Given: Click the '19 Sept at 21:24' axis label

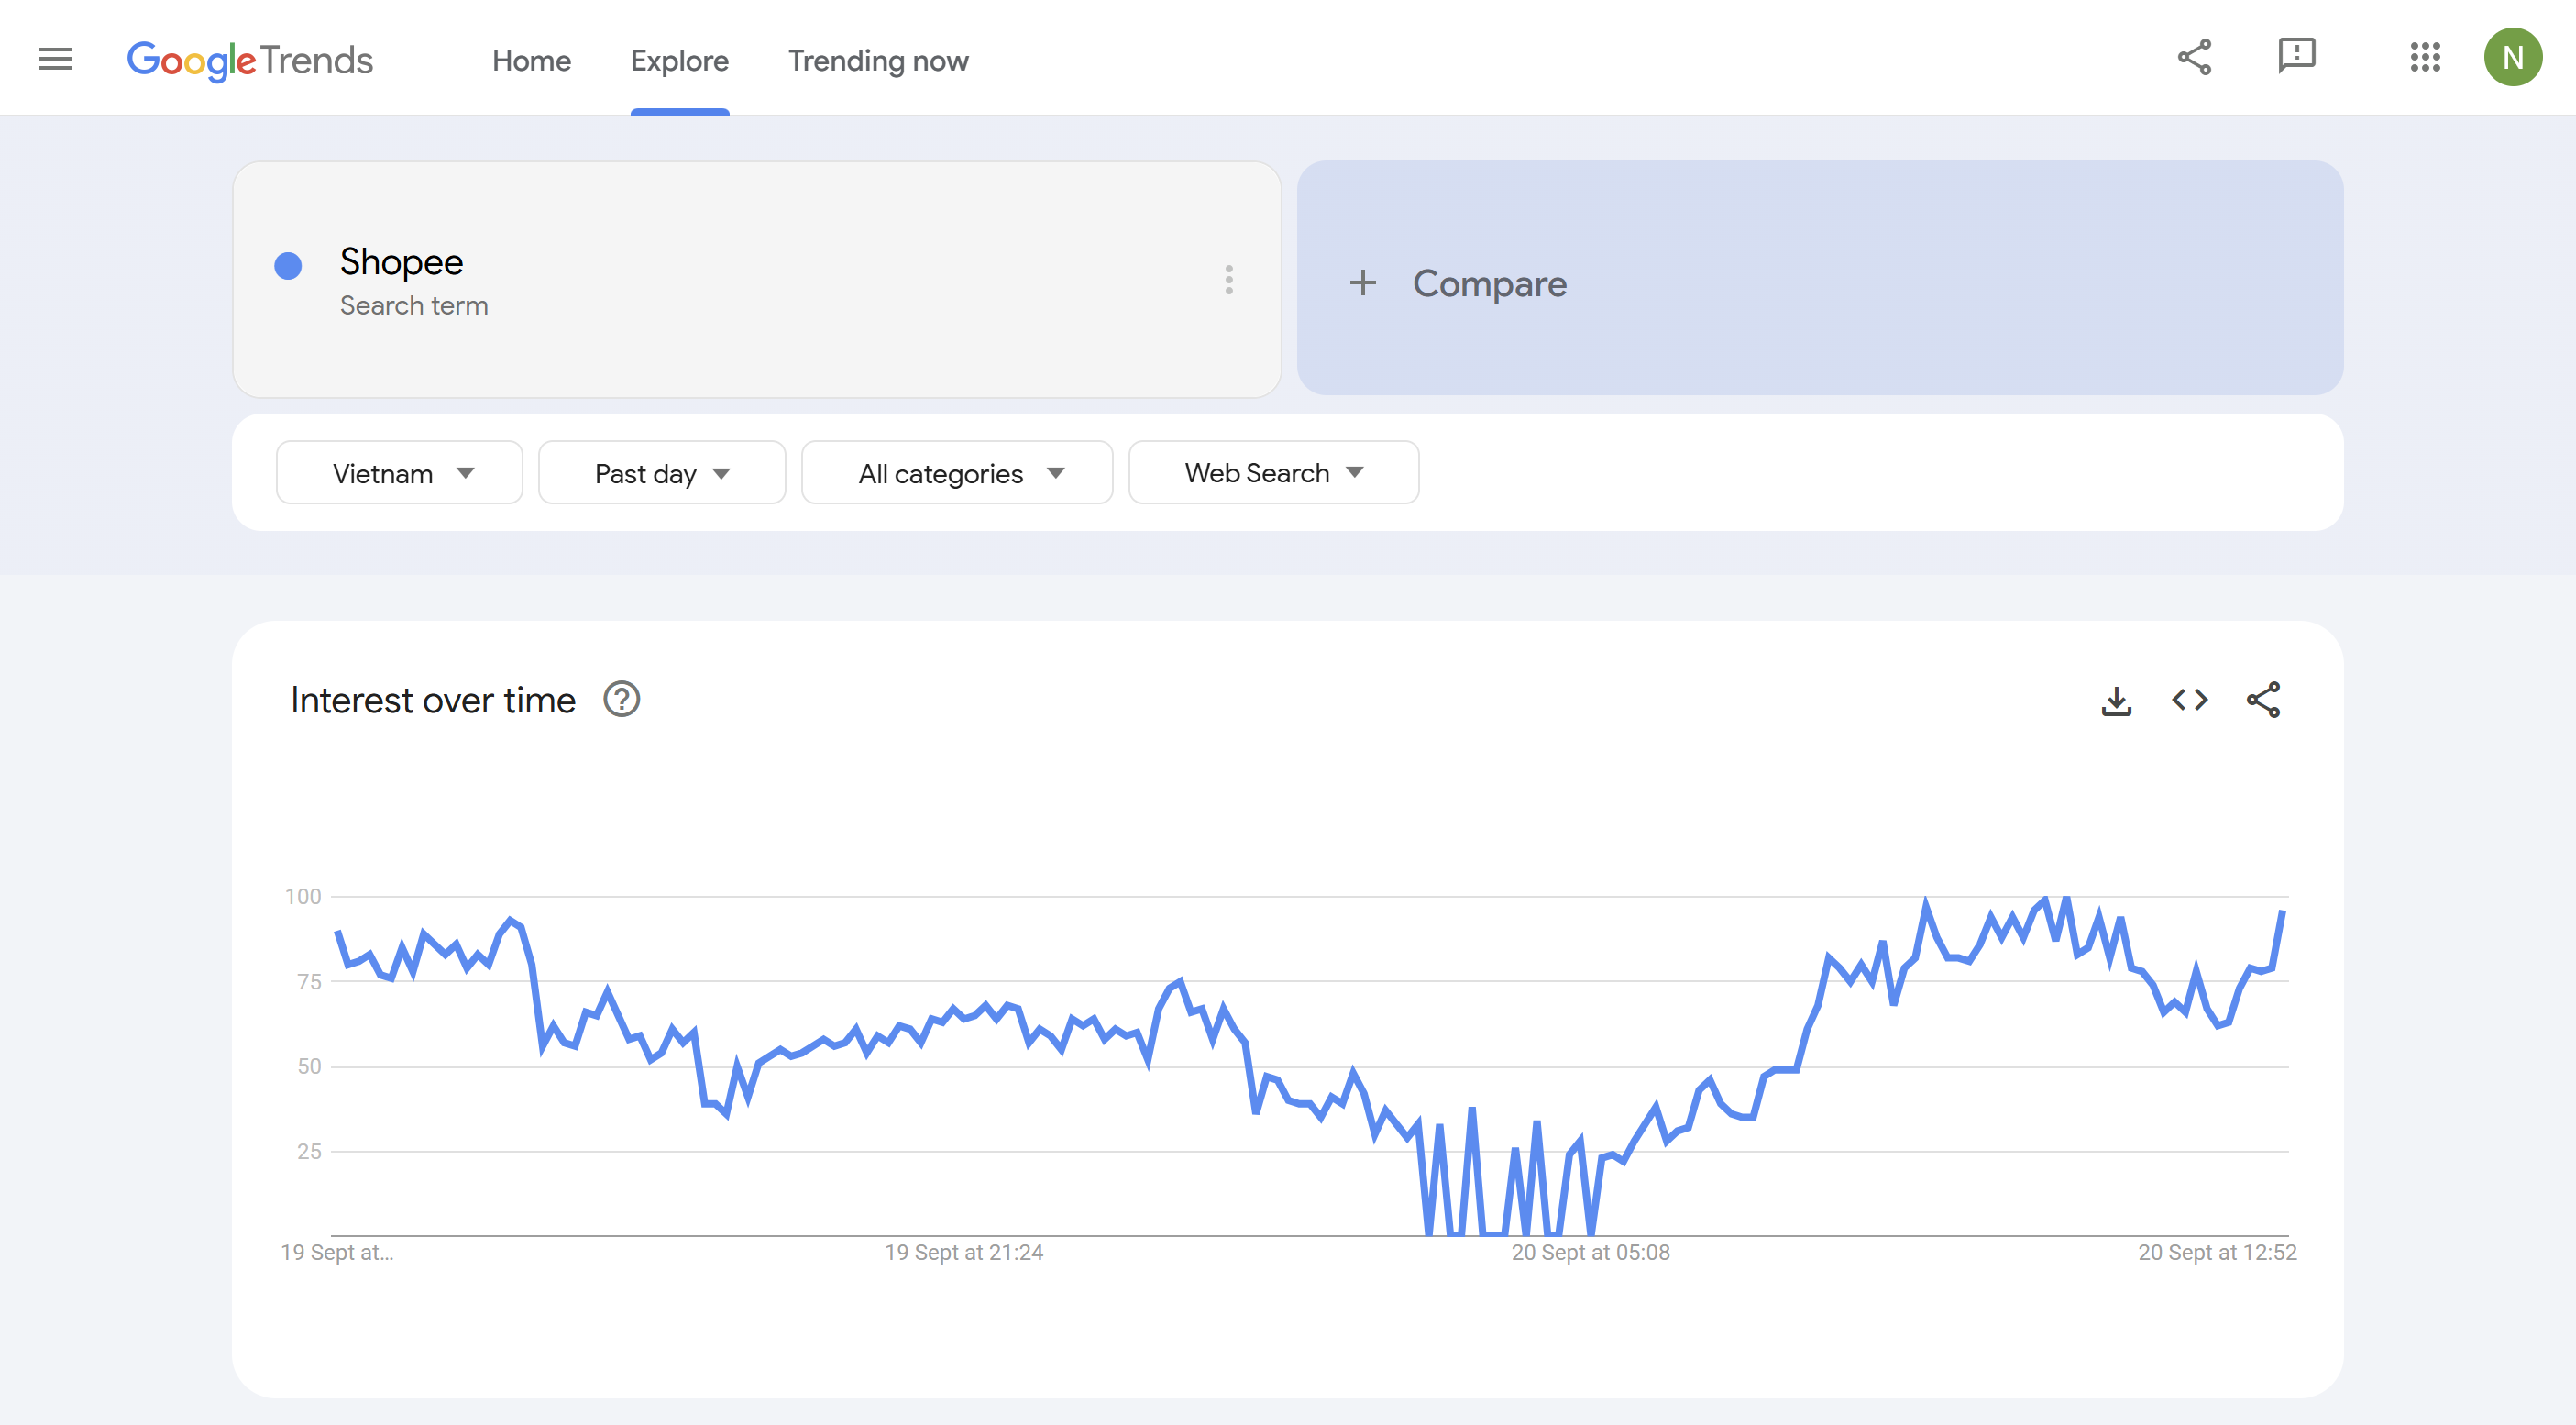Looking at the screenshot, I should (x=963, y=1252).
